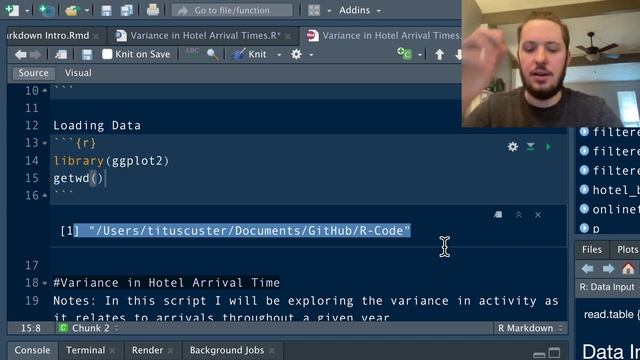Image resolution: width=640 pixels, height=360 pixels.
Task: Run spell check with ABC icon
Action: click(191, 53)
